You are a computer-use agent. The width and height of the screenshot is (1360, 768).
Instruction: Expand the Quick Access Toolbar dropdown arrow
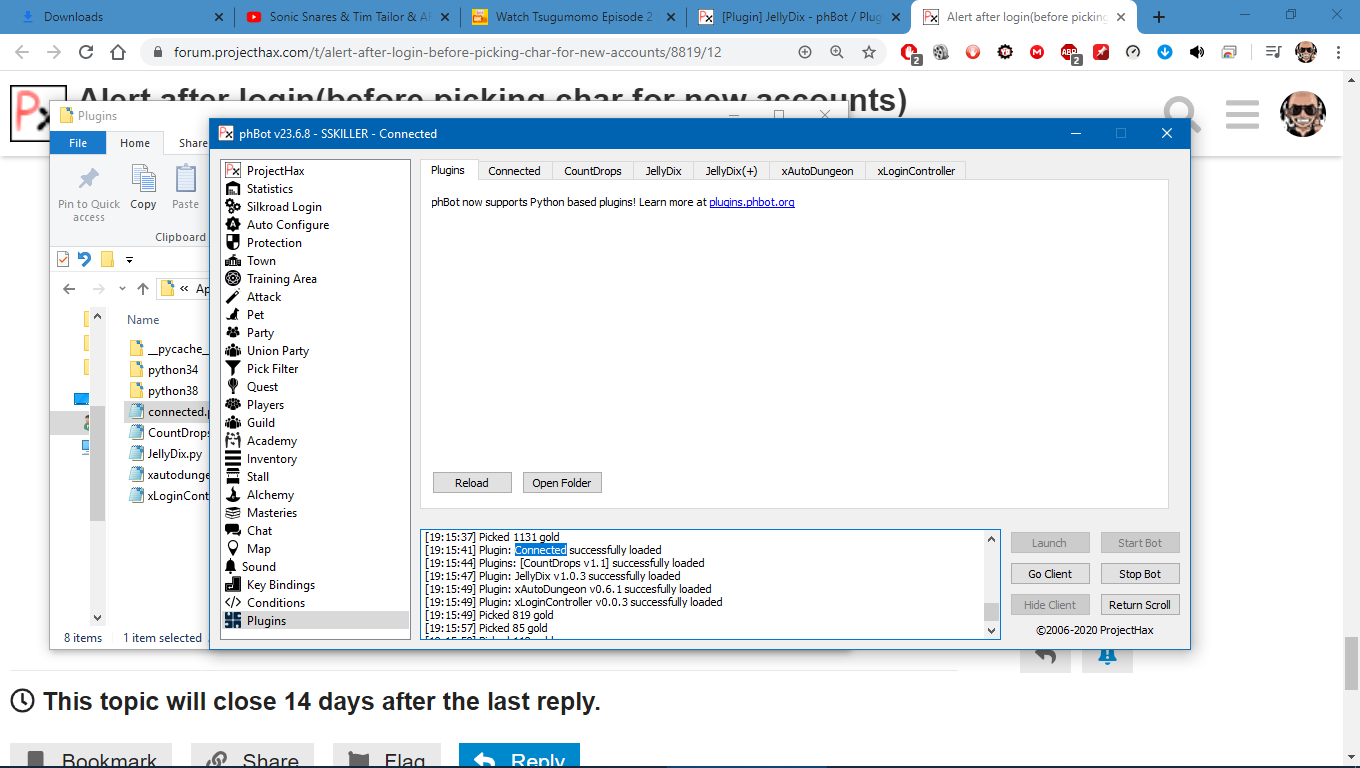pyautogui.click(x=129, y=260)
